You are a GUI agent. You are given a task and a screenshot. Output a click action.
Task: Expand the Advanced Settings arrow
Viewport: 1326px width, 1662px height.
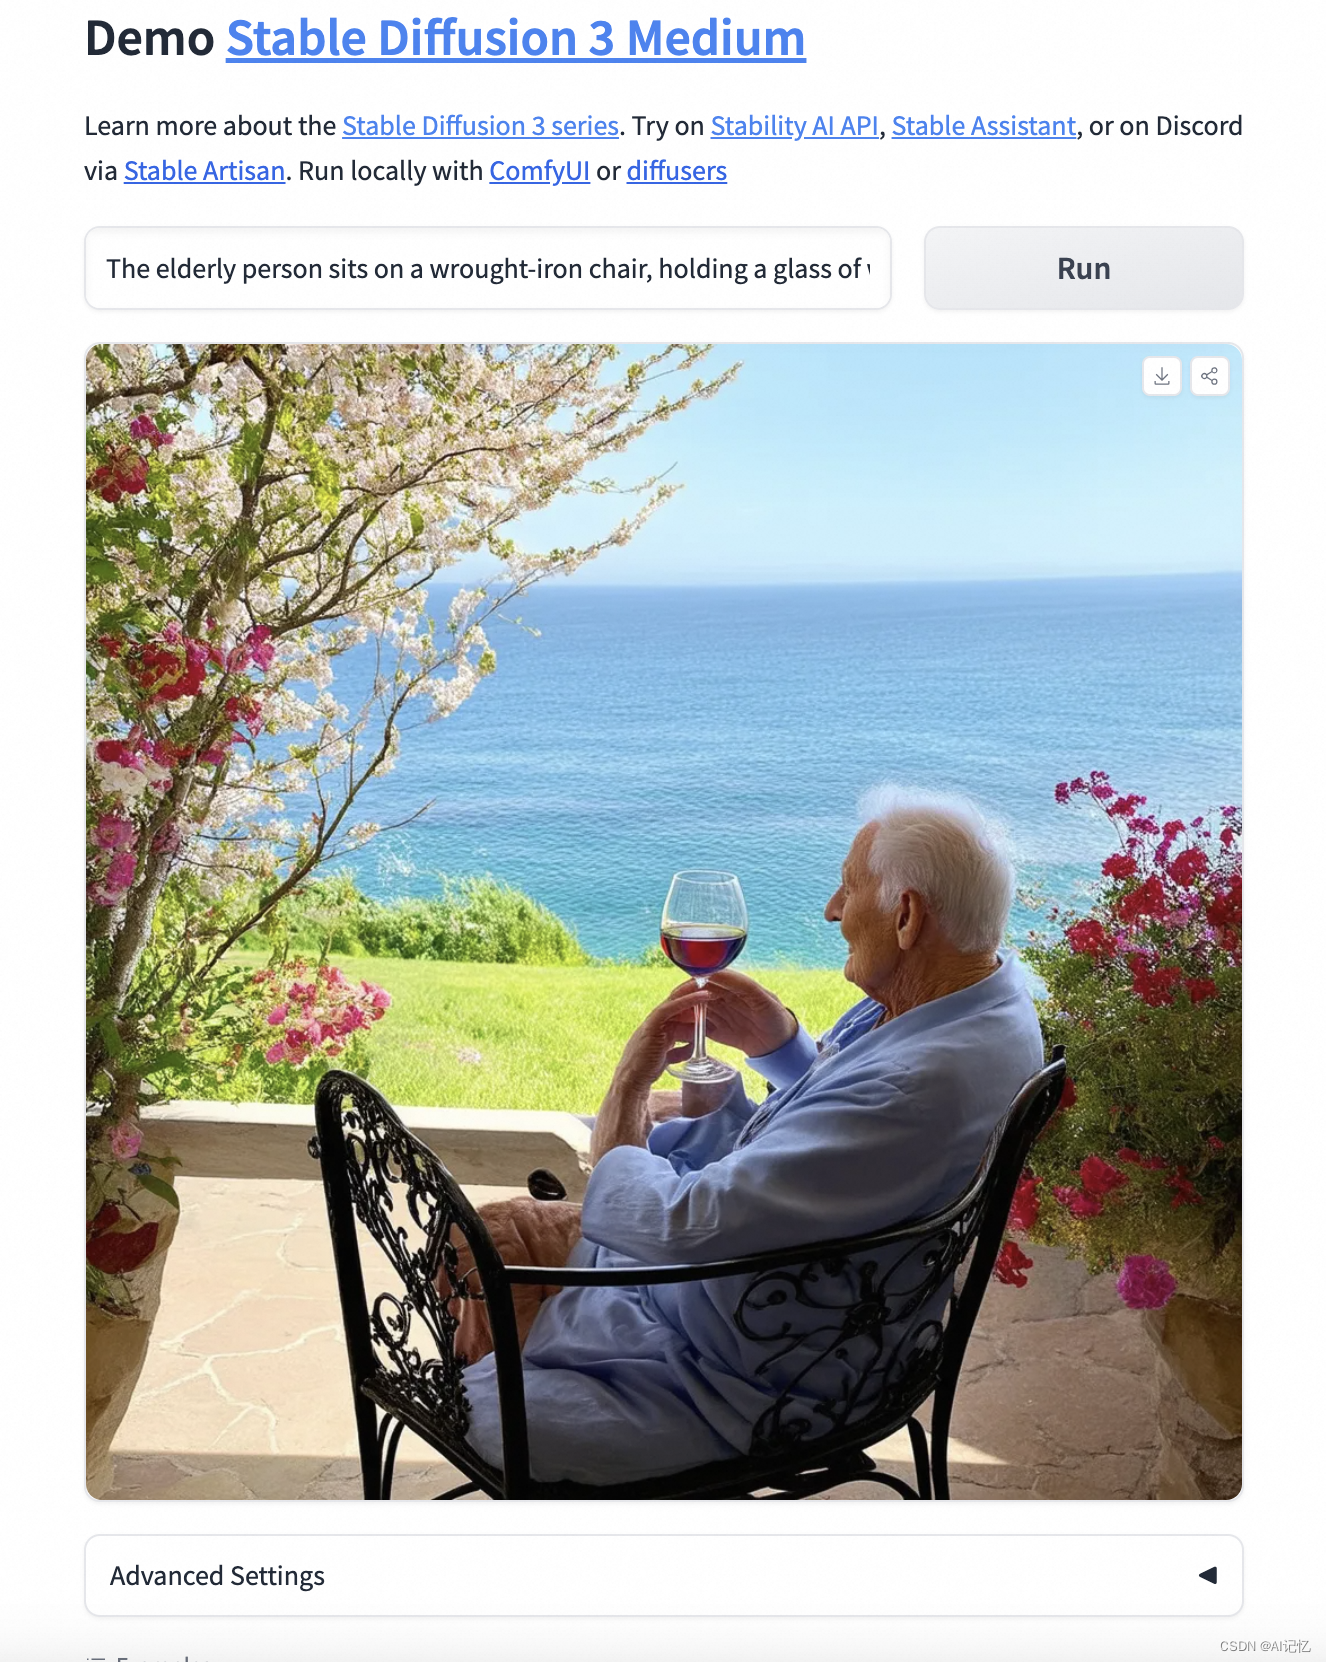1207,1575
